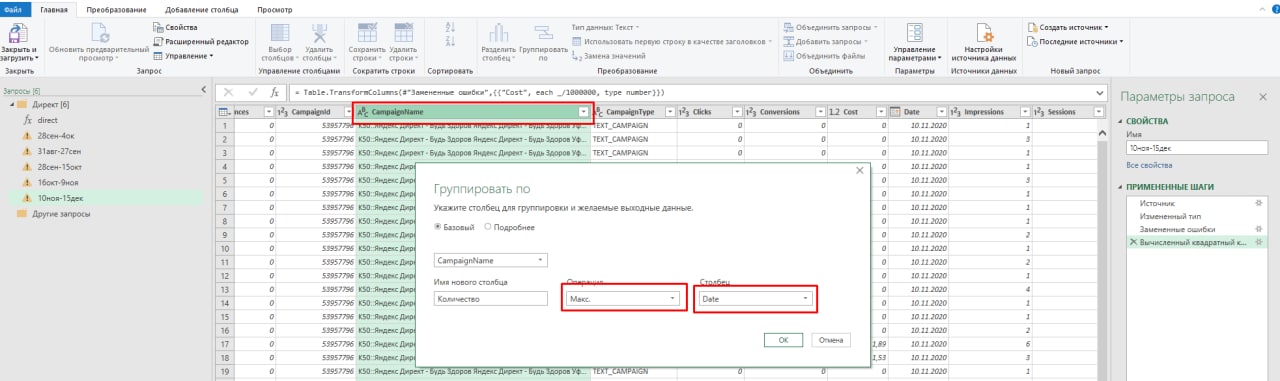This screenshot has height=381, width=1280.
Task: Click the Управление параметрами icon
Action: tap(914, 33)
